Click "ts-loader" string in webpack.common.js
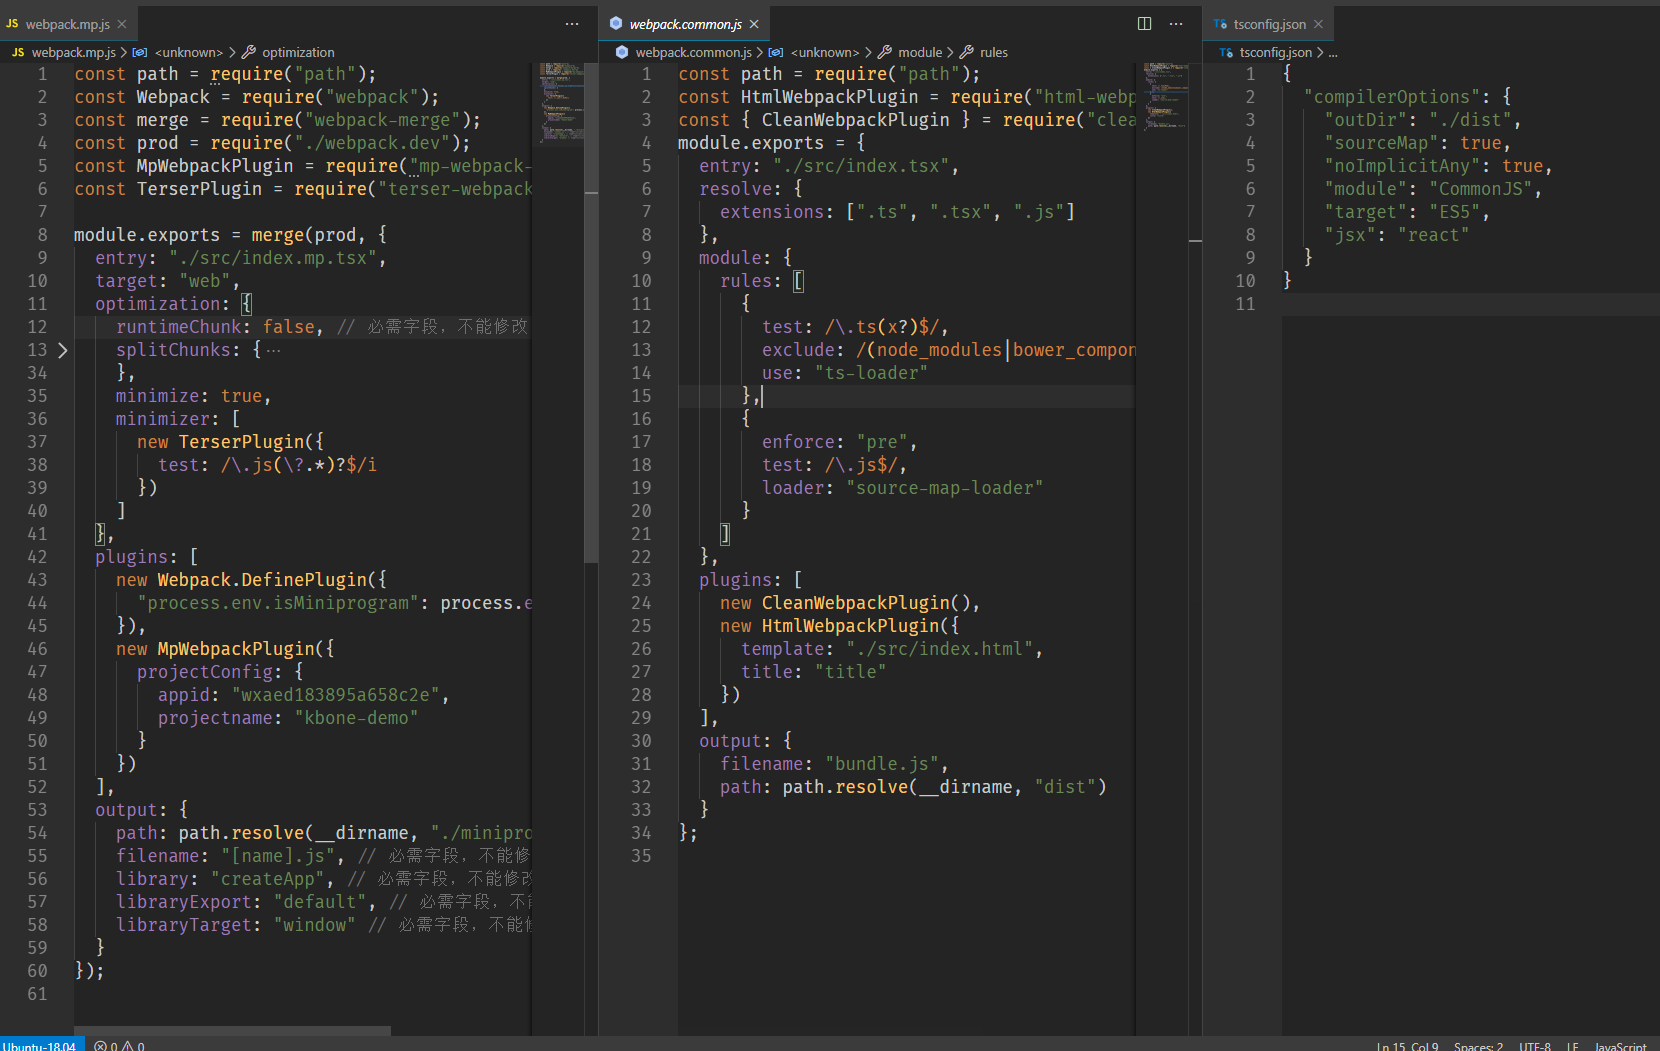This screenshot has height=1051, width=1660. tap(871, 373)
